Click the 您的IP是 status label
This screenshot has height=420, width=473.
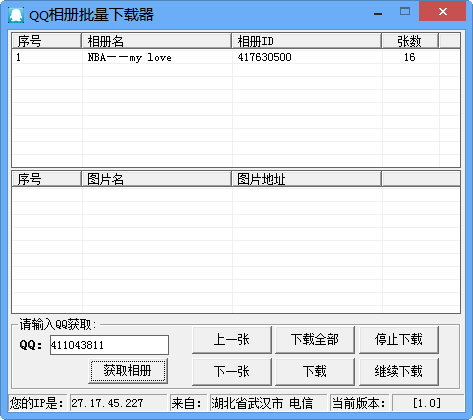(x=36, y=403)
